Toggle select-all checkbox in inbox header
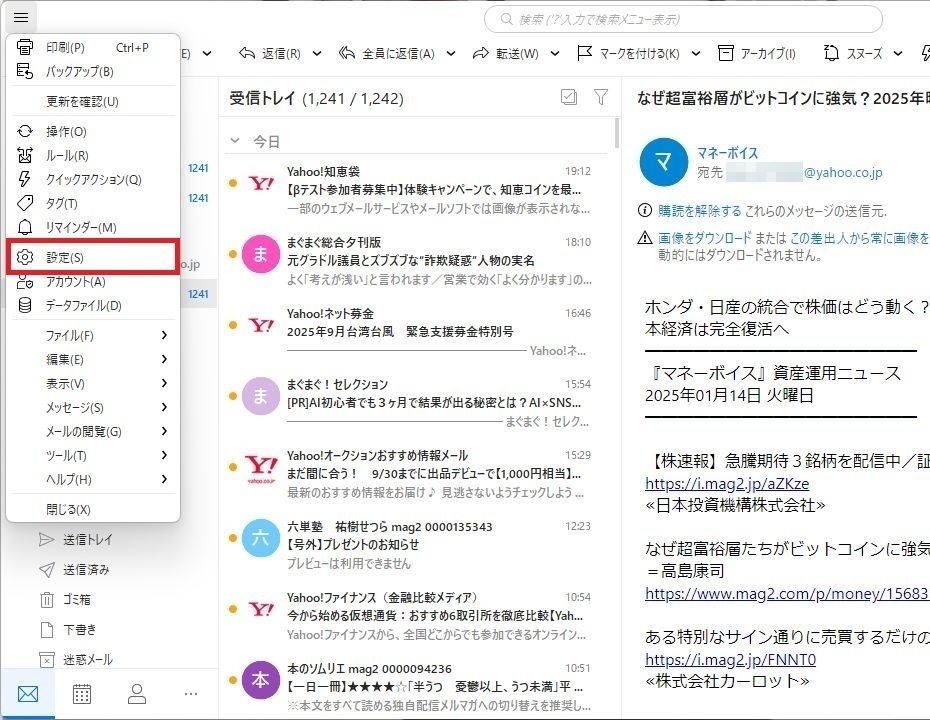The height and width of the screenshot is (720, 930). [569, 97]
